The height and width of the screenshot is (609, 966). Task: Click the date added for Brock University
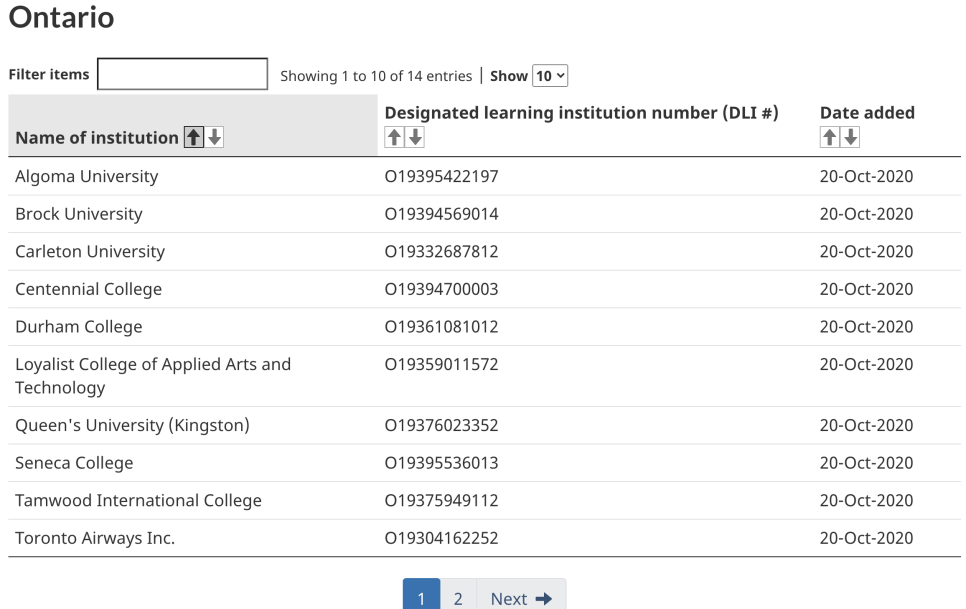pos(866,214)
